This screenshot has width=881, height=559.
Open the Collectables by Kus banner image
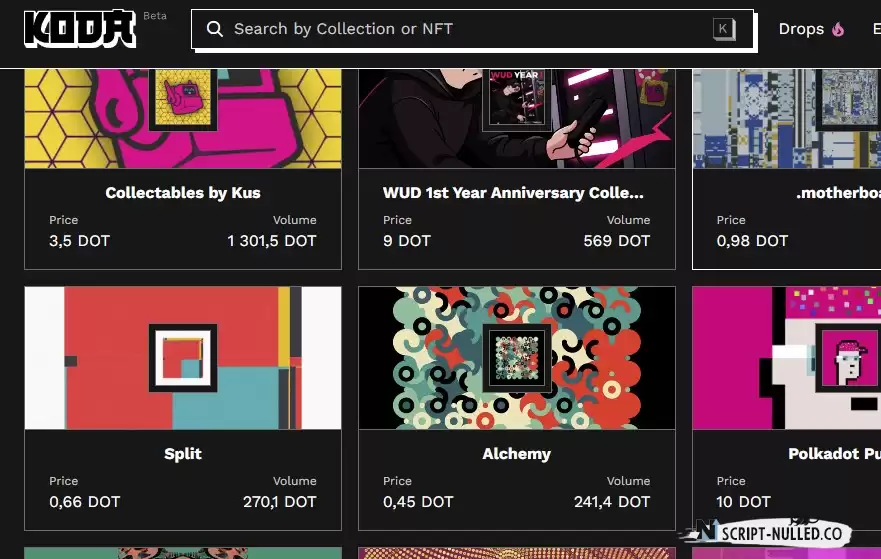point(183,119)
